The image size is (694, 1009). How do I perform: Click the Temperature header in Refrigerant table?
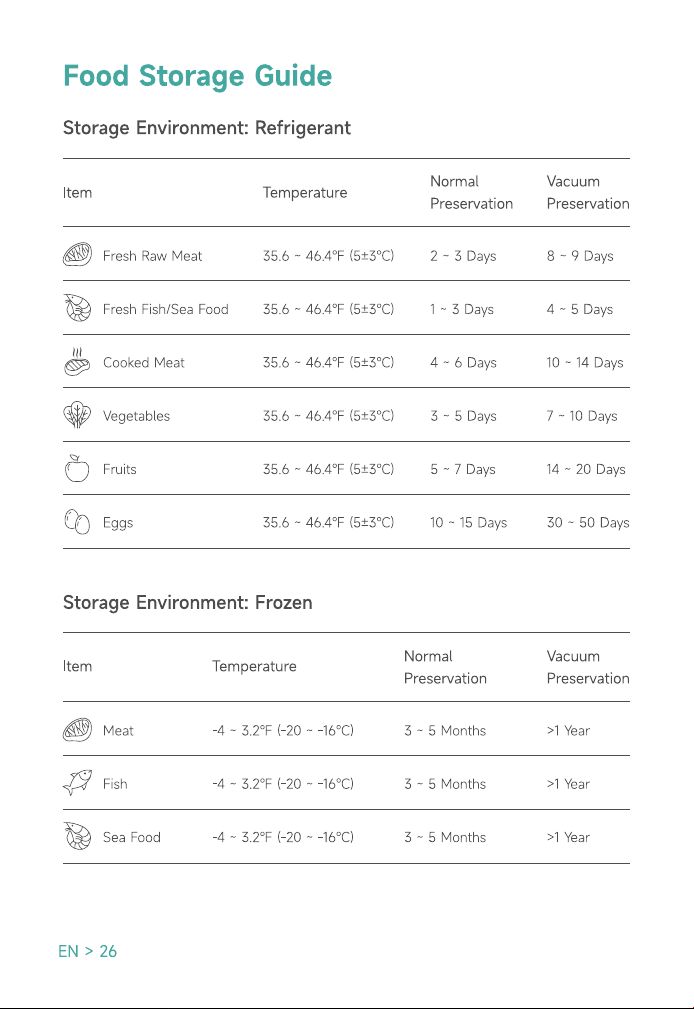click(305, 193)
